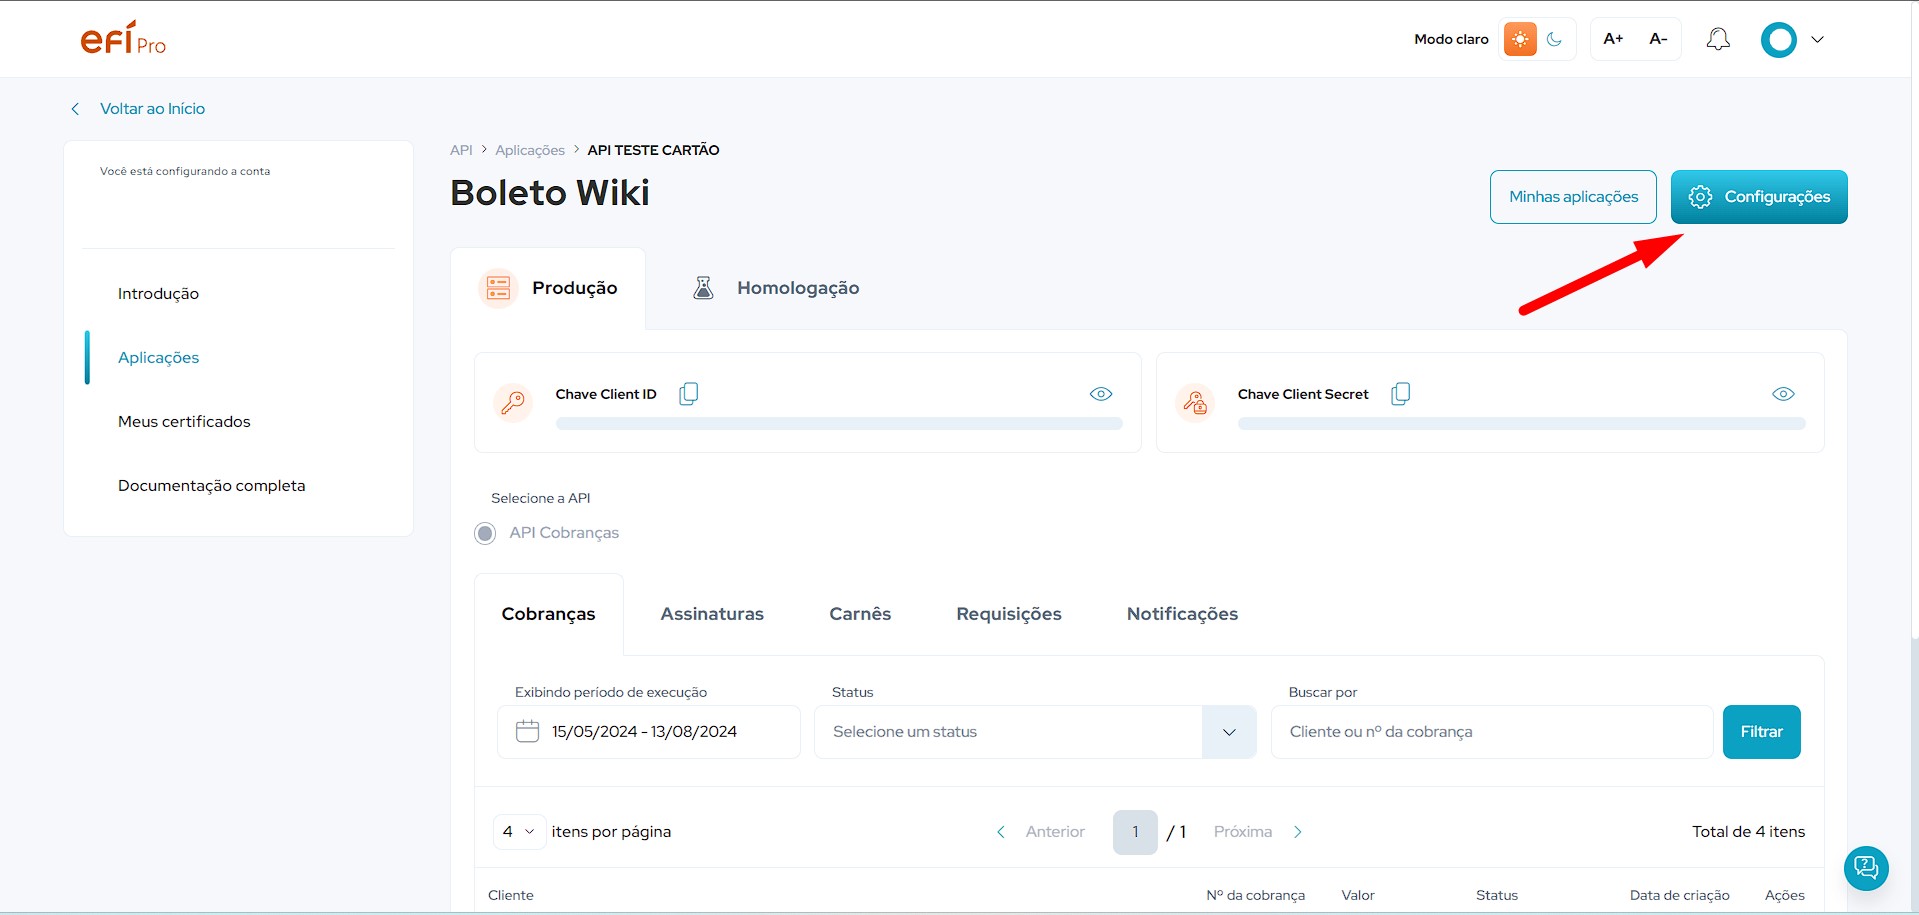
Task: Click page number 1 box
Action: click(x=1135, y=832)
